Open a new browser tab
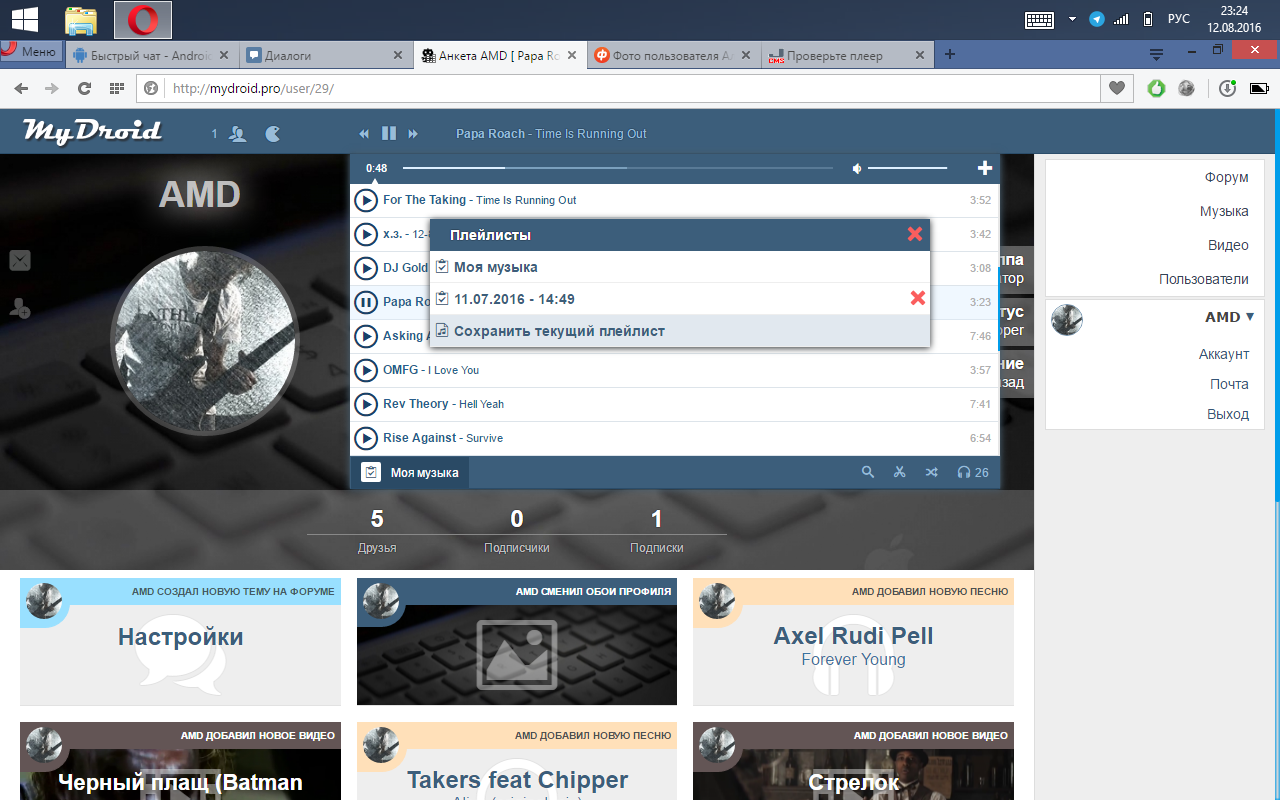This screenshot has height=800, width=1280. (950, 55)
